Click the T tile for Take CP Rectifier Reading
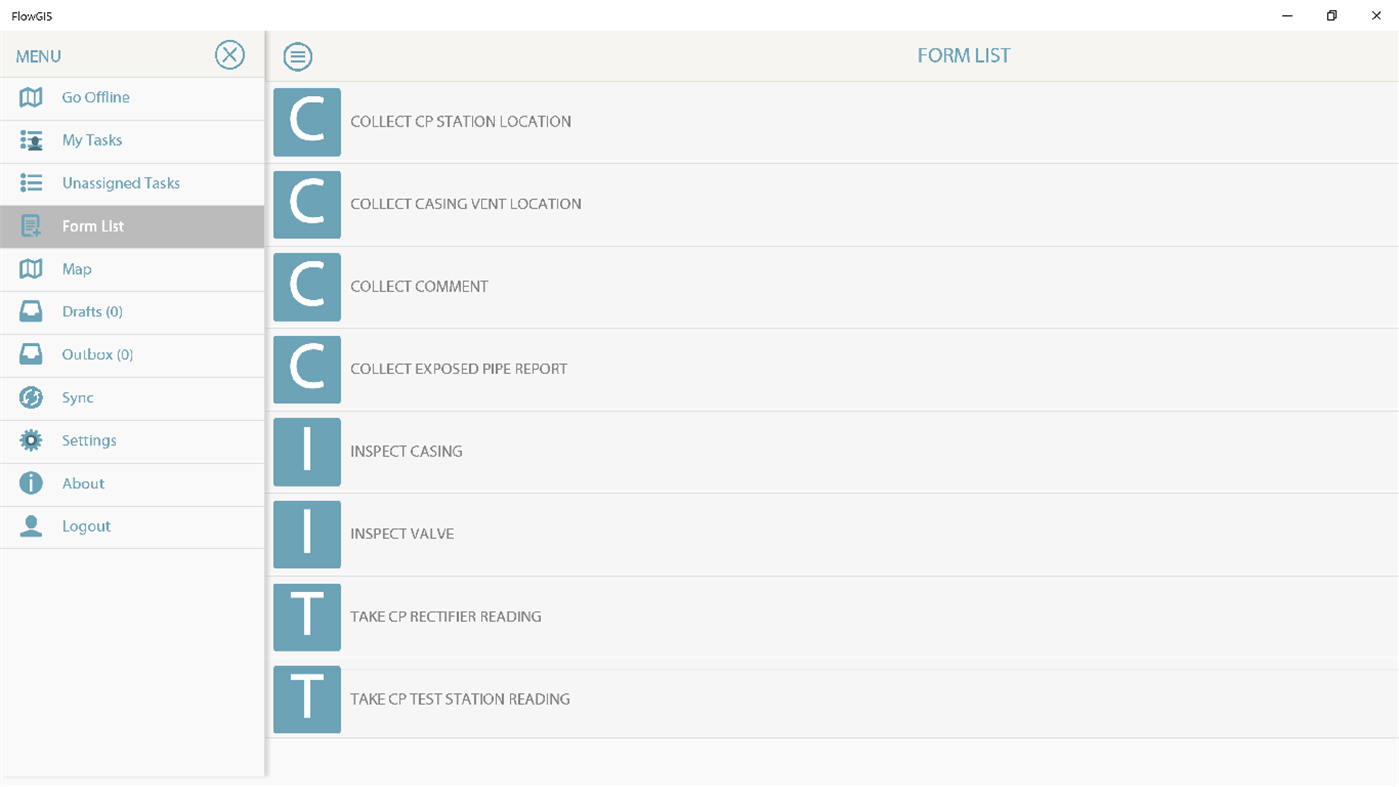1399x787 pixels. pos(307,617)
